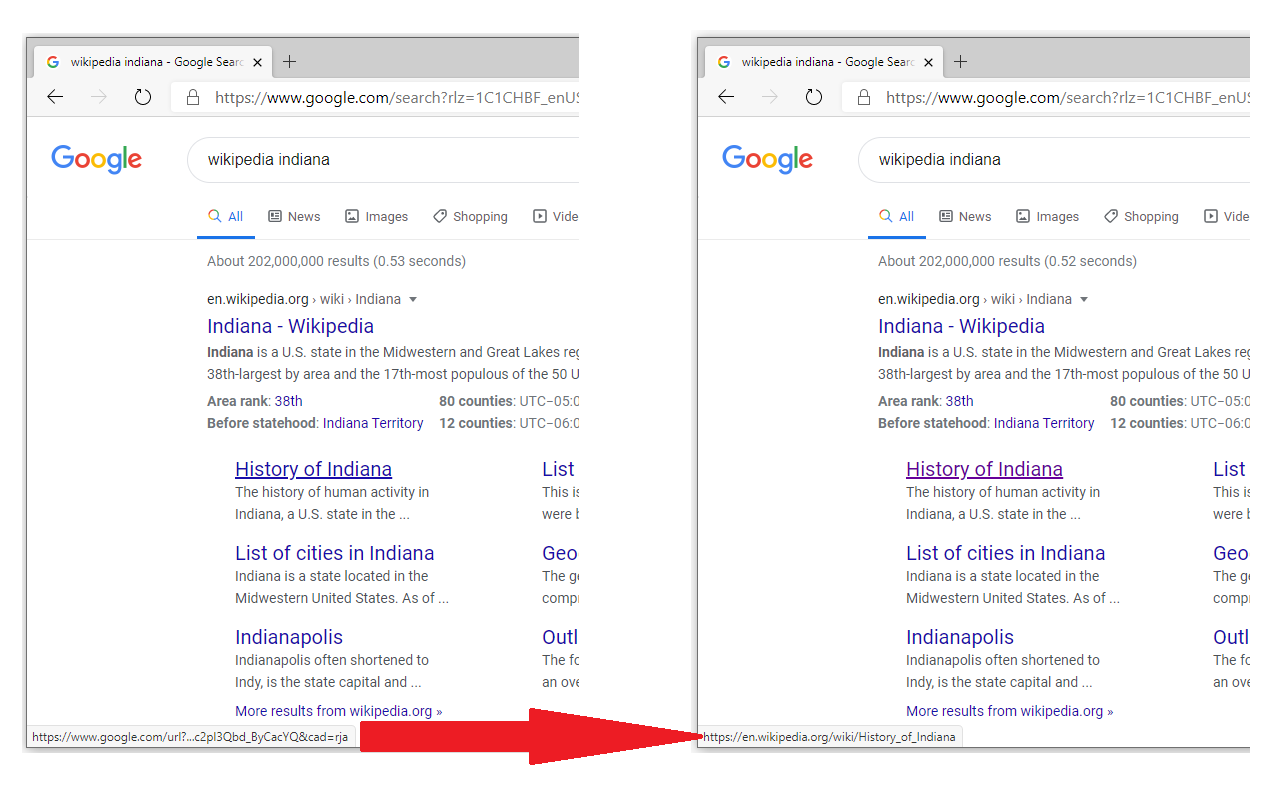The height and width of the screenshot is (800, 1280).
Task: Switch to News results in right window
Action: [x=965, y=216]
